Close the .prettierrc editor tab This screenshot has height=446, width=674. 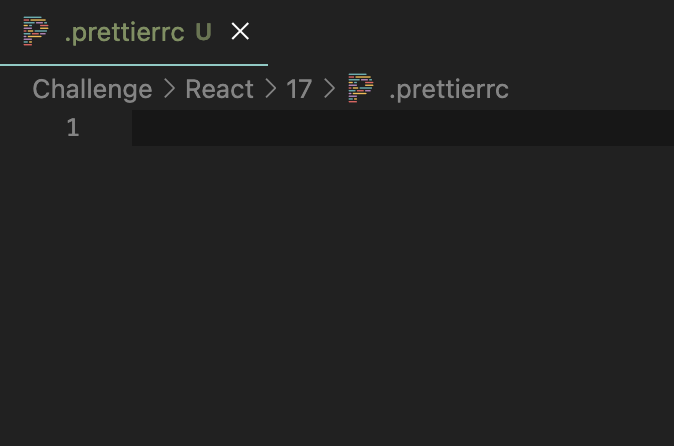[x=240, y=31]
